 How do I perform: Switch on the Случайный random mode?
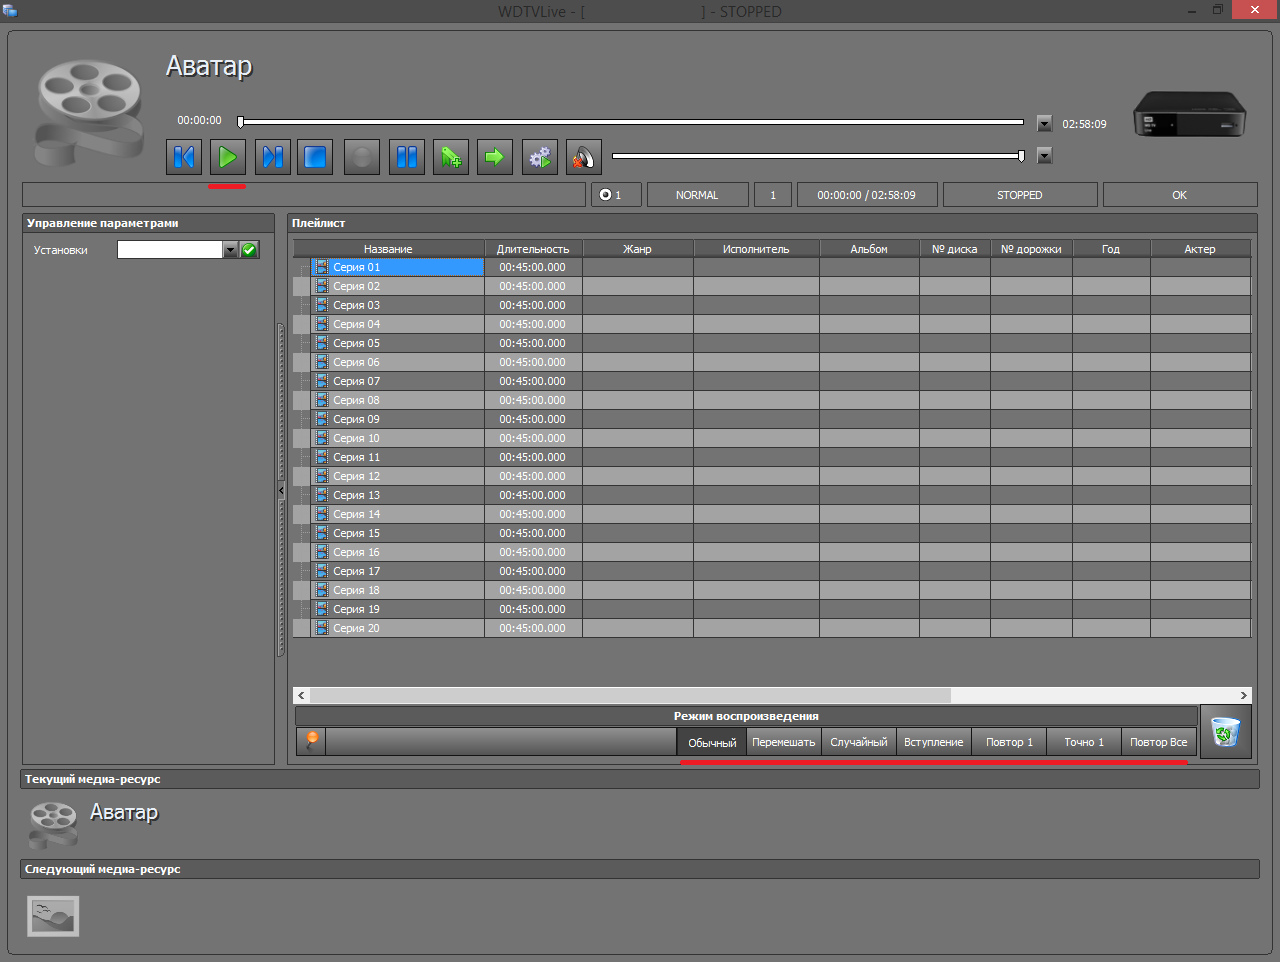[859, 742]
